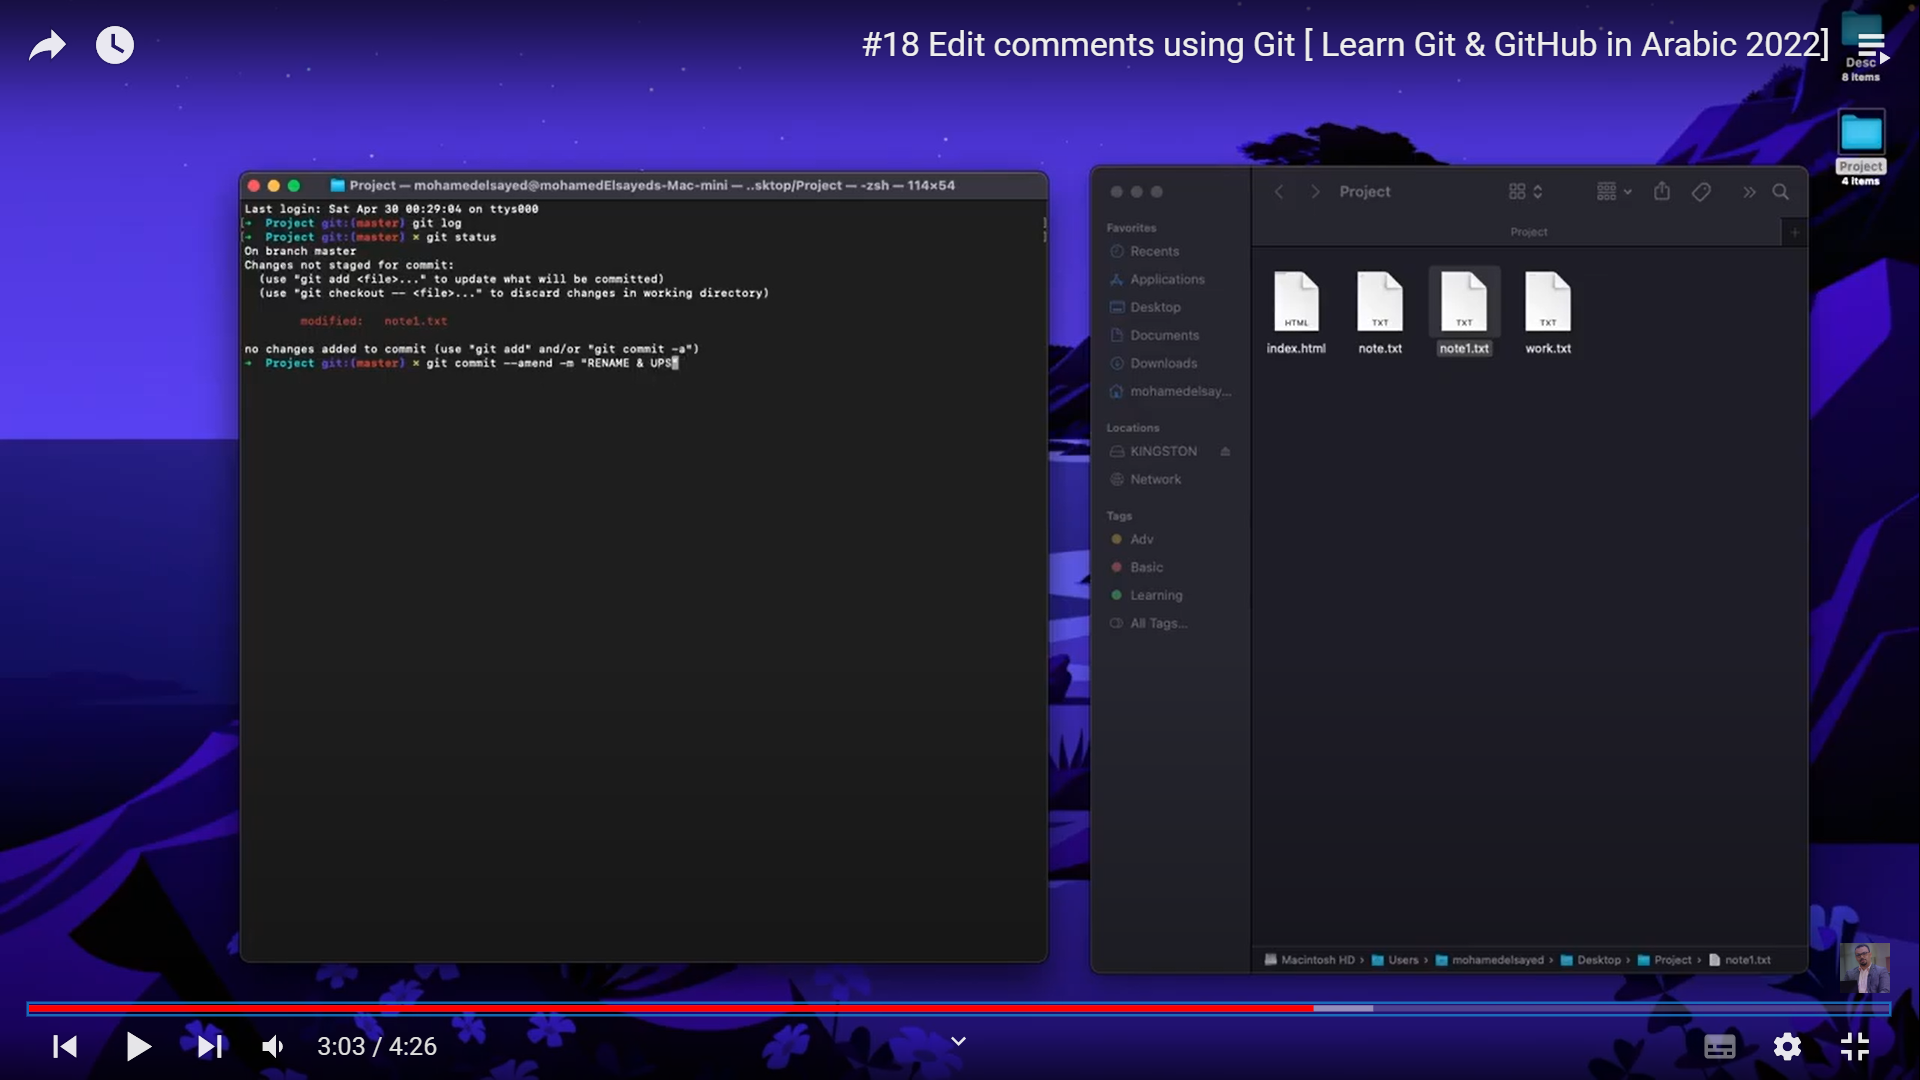
Task: Skip to the next video
Action: pyautogui.click(x=209, y=1046)
